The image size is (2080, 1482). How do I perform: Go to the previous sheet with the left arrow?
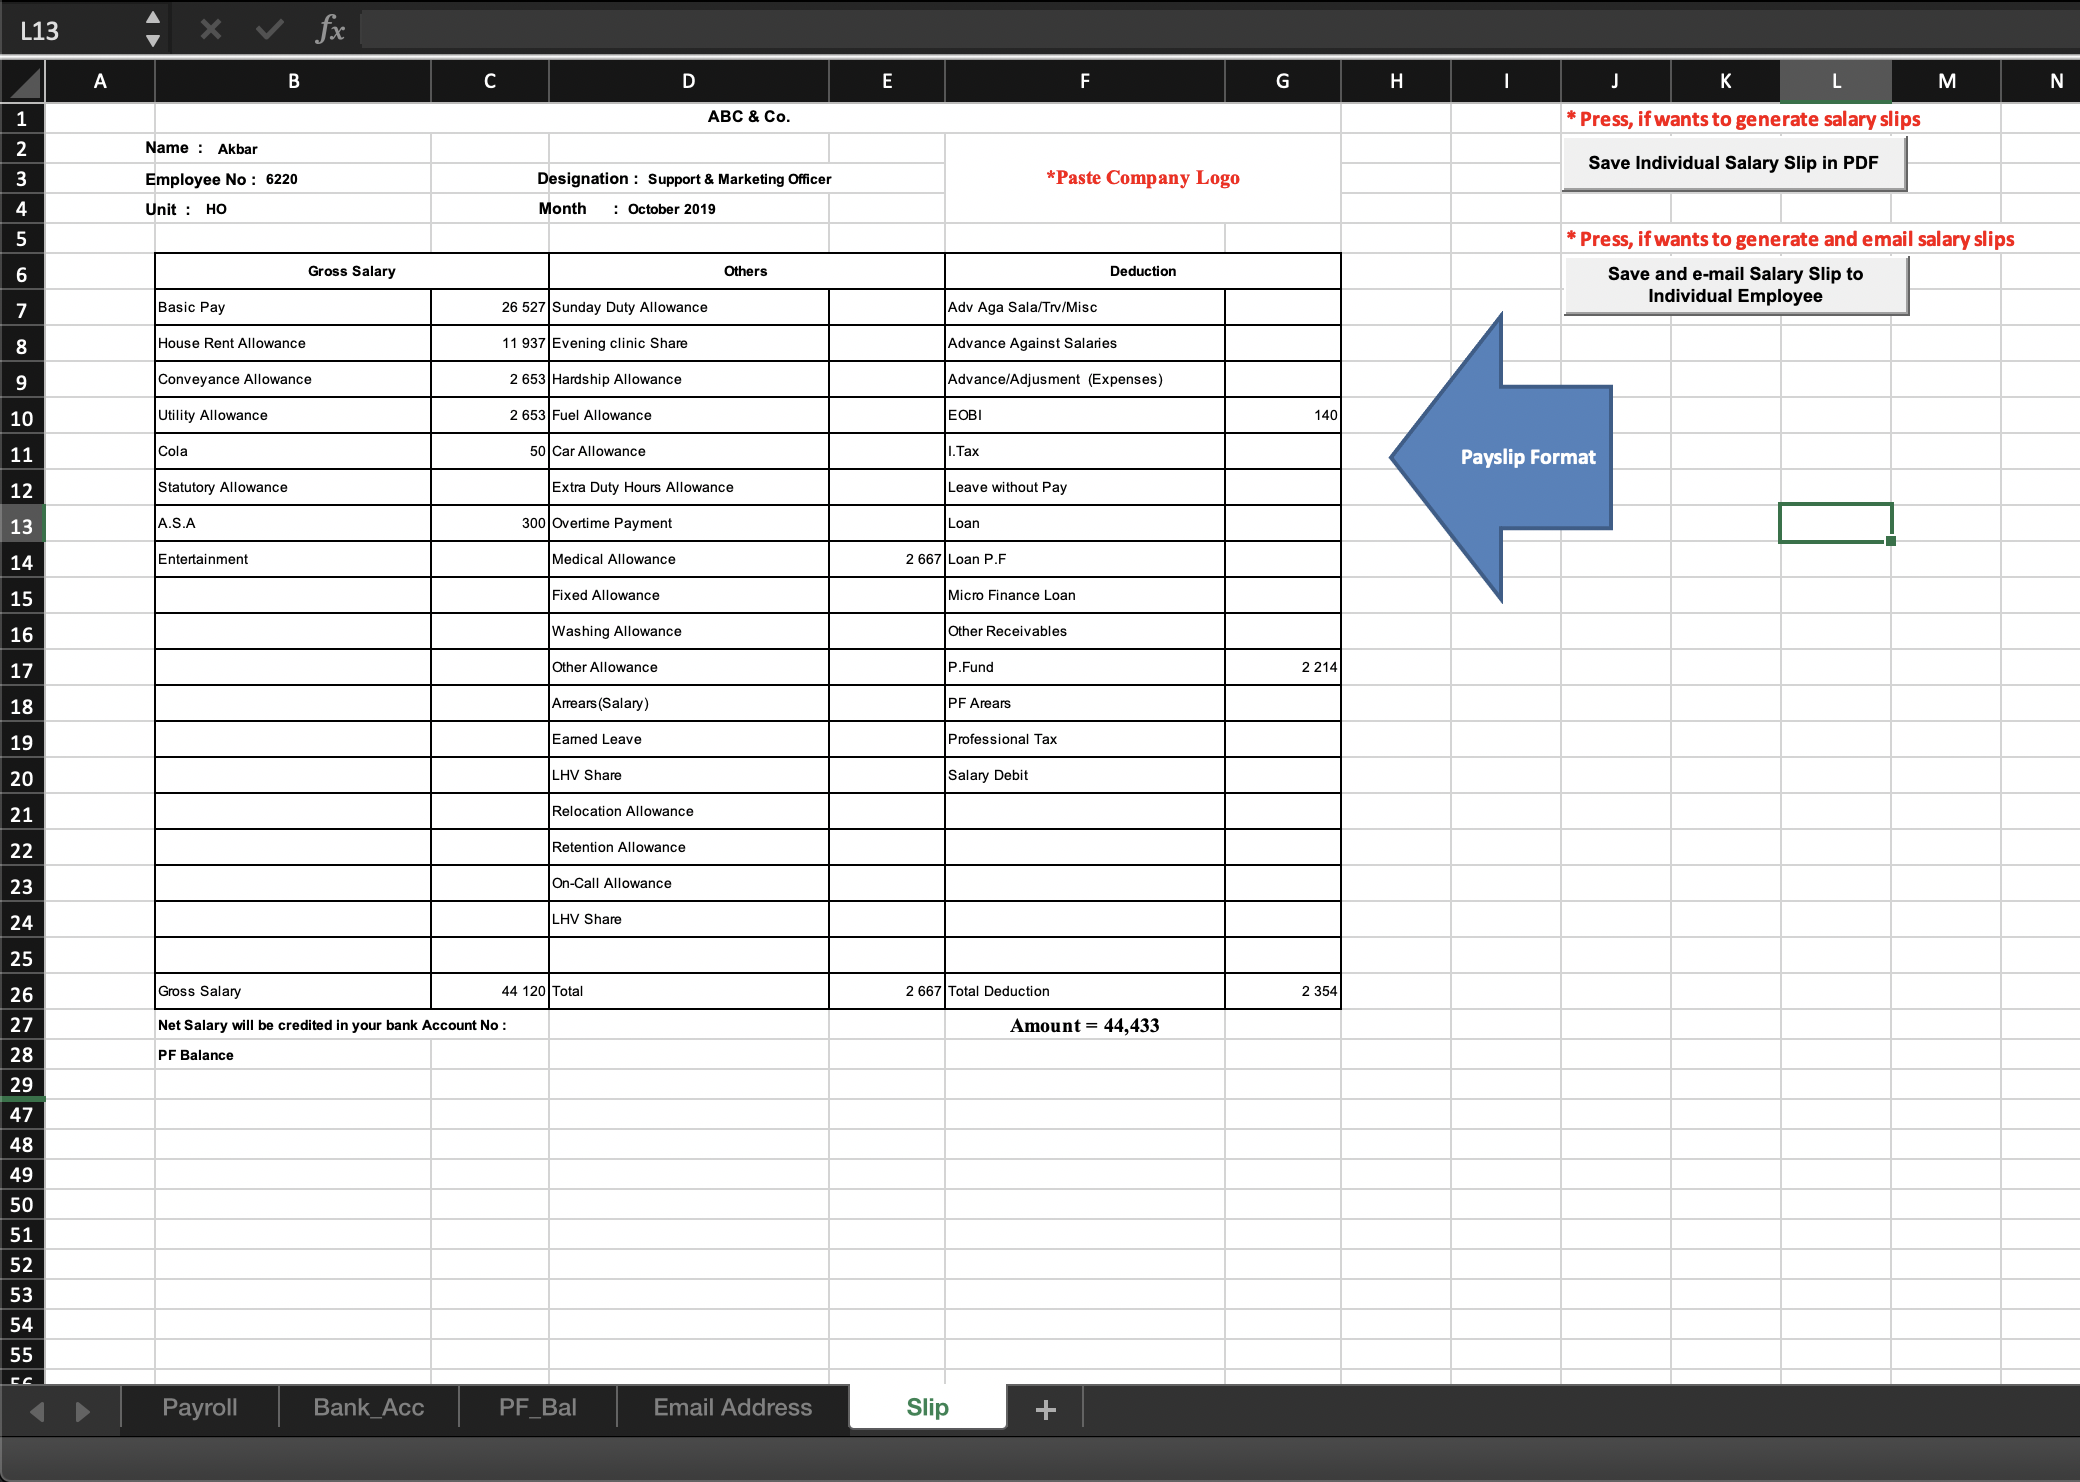[x=37, y=1411]
